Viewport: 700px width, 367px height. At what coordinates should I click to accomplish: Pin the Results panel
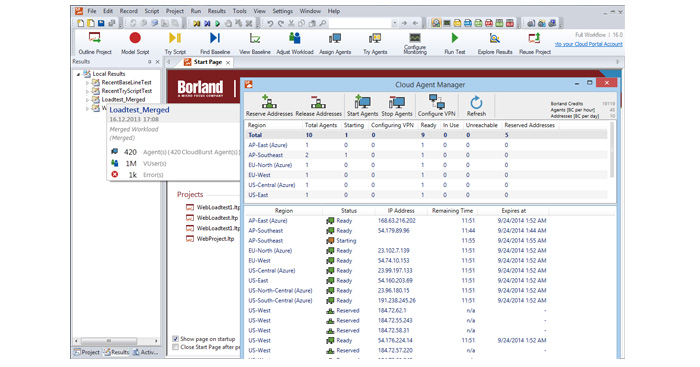point(150,62)
